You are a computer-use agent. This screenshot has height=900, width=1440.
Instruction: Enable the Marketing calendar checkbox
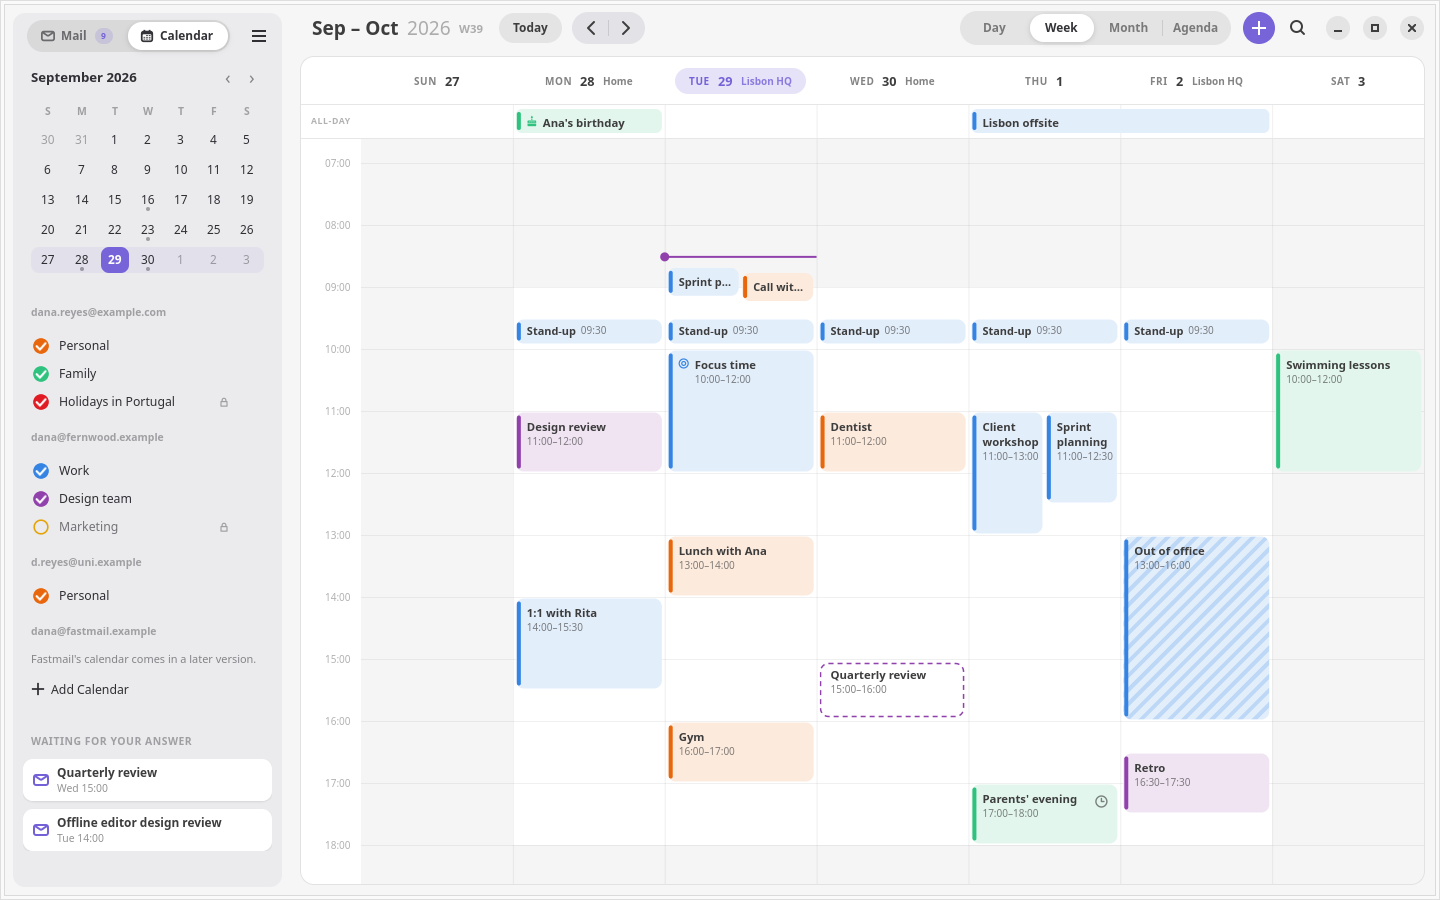pos(41,527)
